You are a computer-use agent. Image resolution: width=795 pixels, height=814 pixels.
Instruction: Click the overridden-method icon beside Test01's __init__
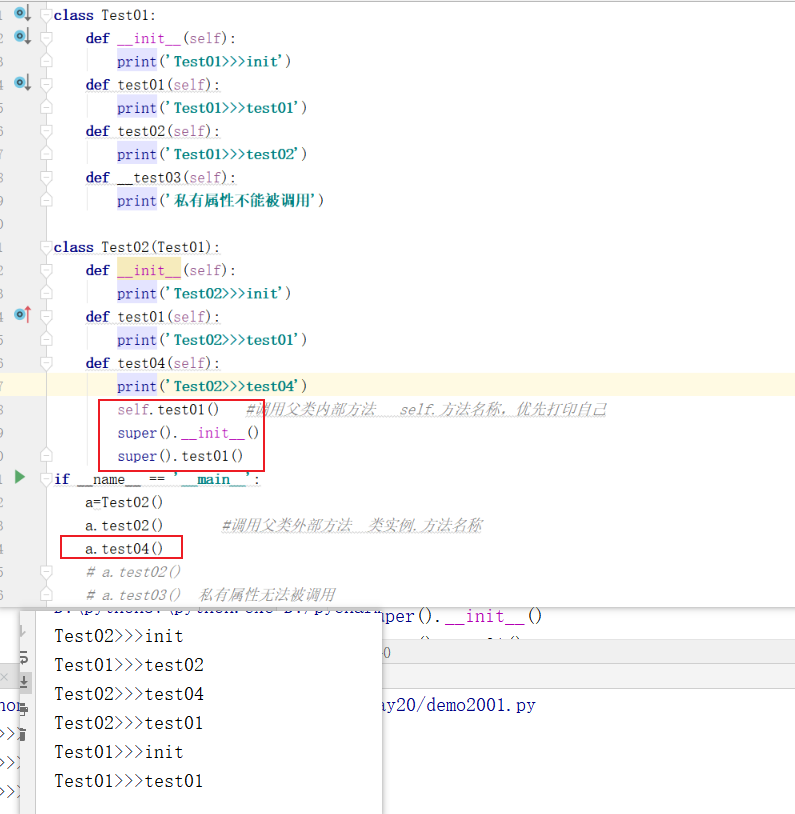22,36
